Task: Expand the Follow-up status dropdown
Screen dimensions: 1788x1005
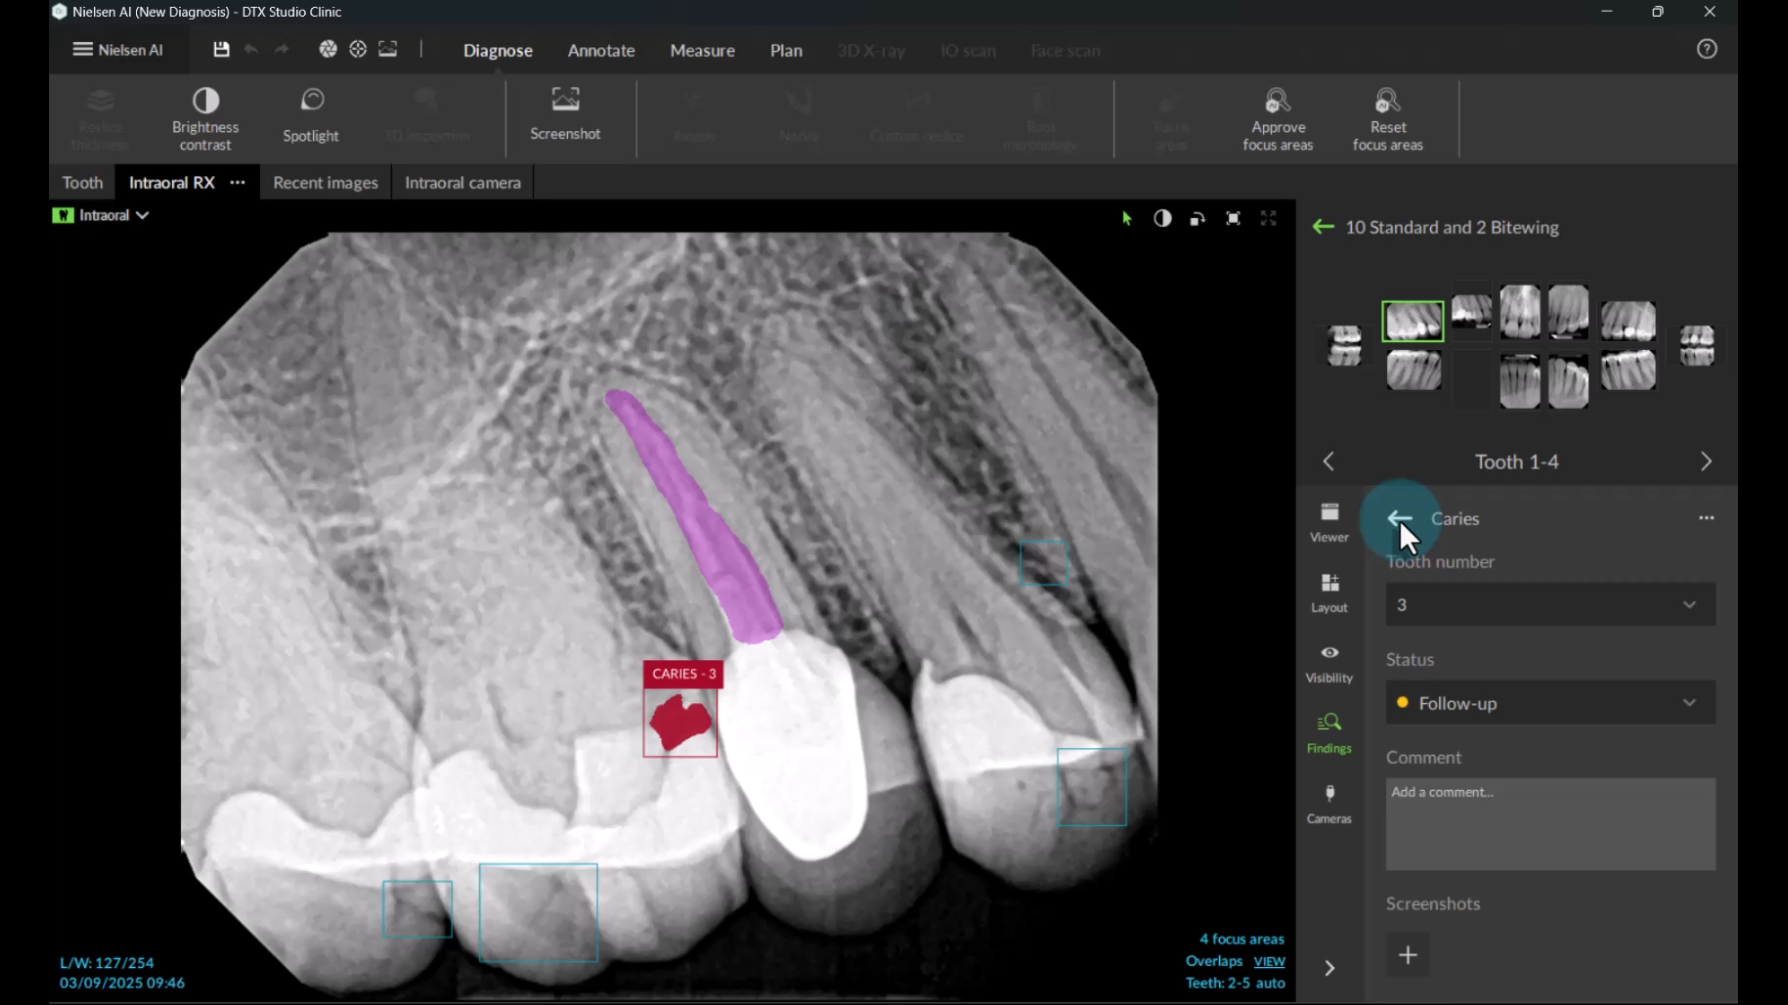Action: point(1550,703)
